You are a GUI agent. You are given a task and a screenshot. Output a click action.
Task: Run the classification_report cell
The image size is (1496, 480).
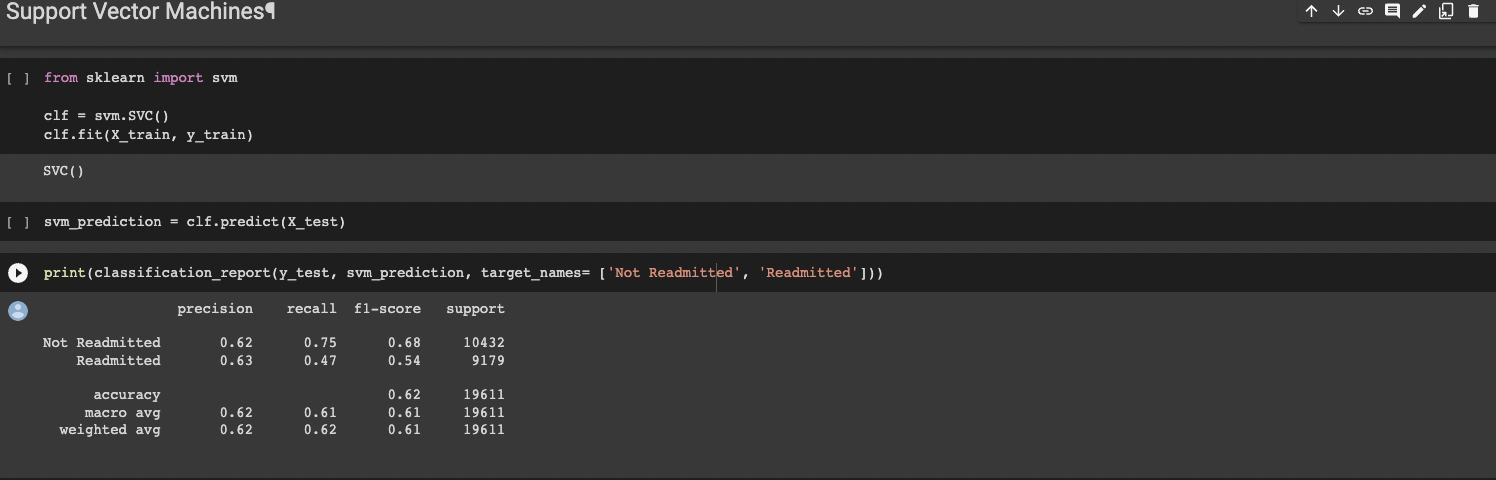pos(18,273)
